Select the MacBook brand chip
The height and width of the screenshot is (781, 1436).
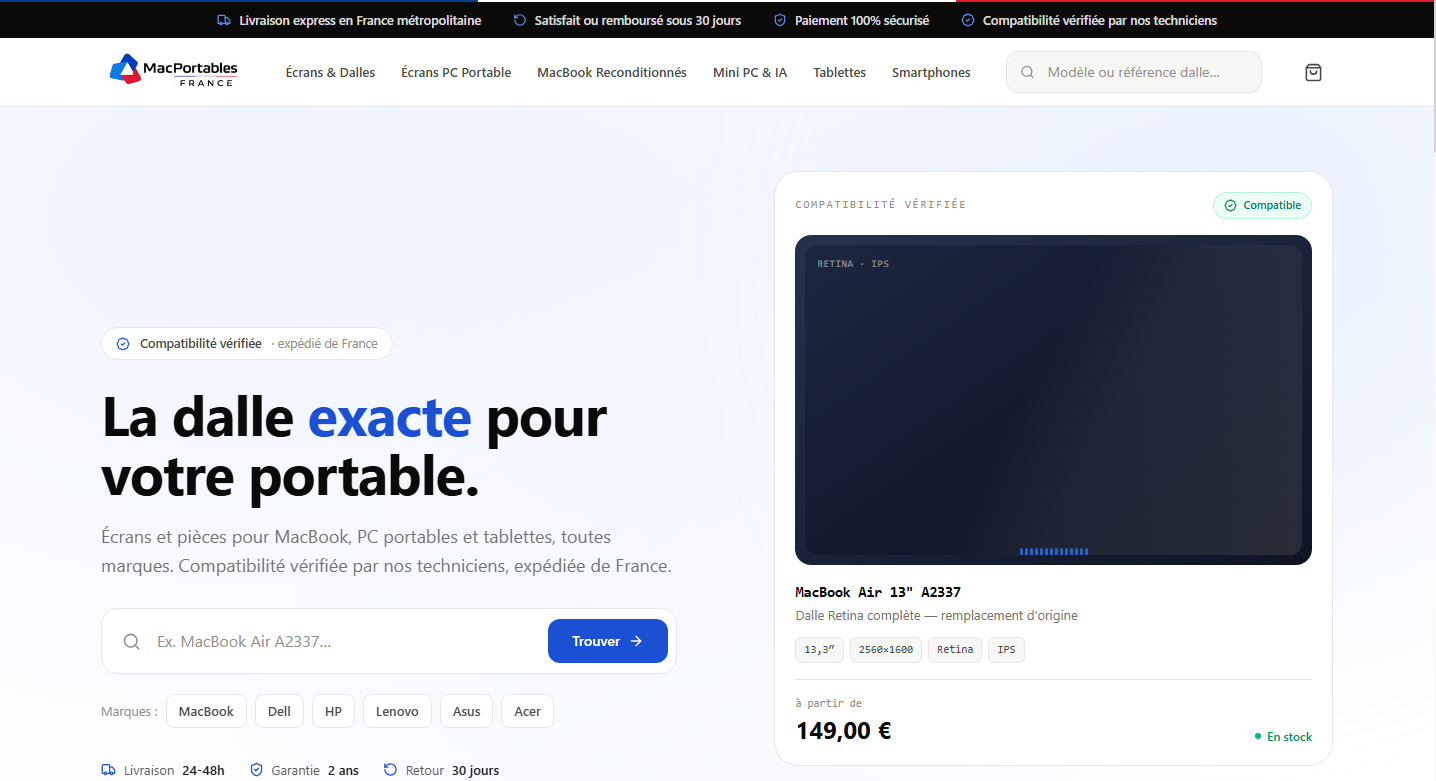click(206, 711)
